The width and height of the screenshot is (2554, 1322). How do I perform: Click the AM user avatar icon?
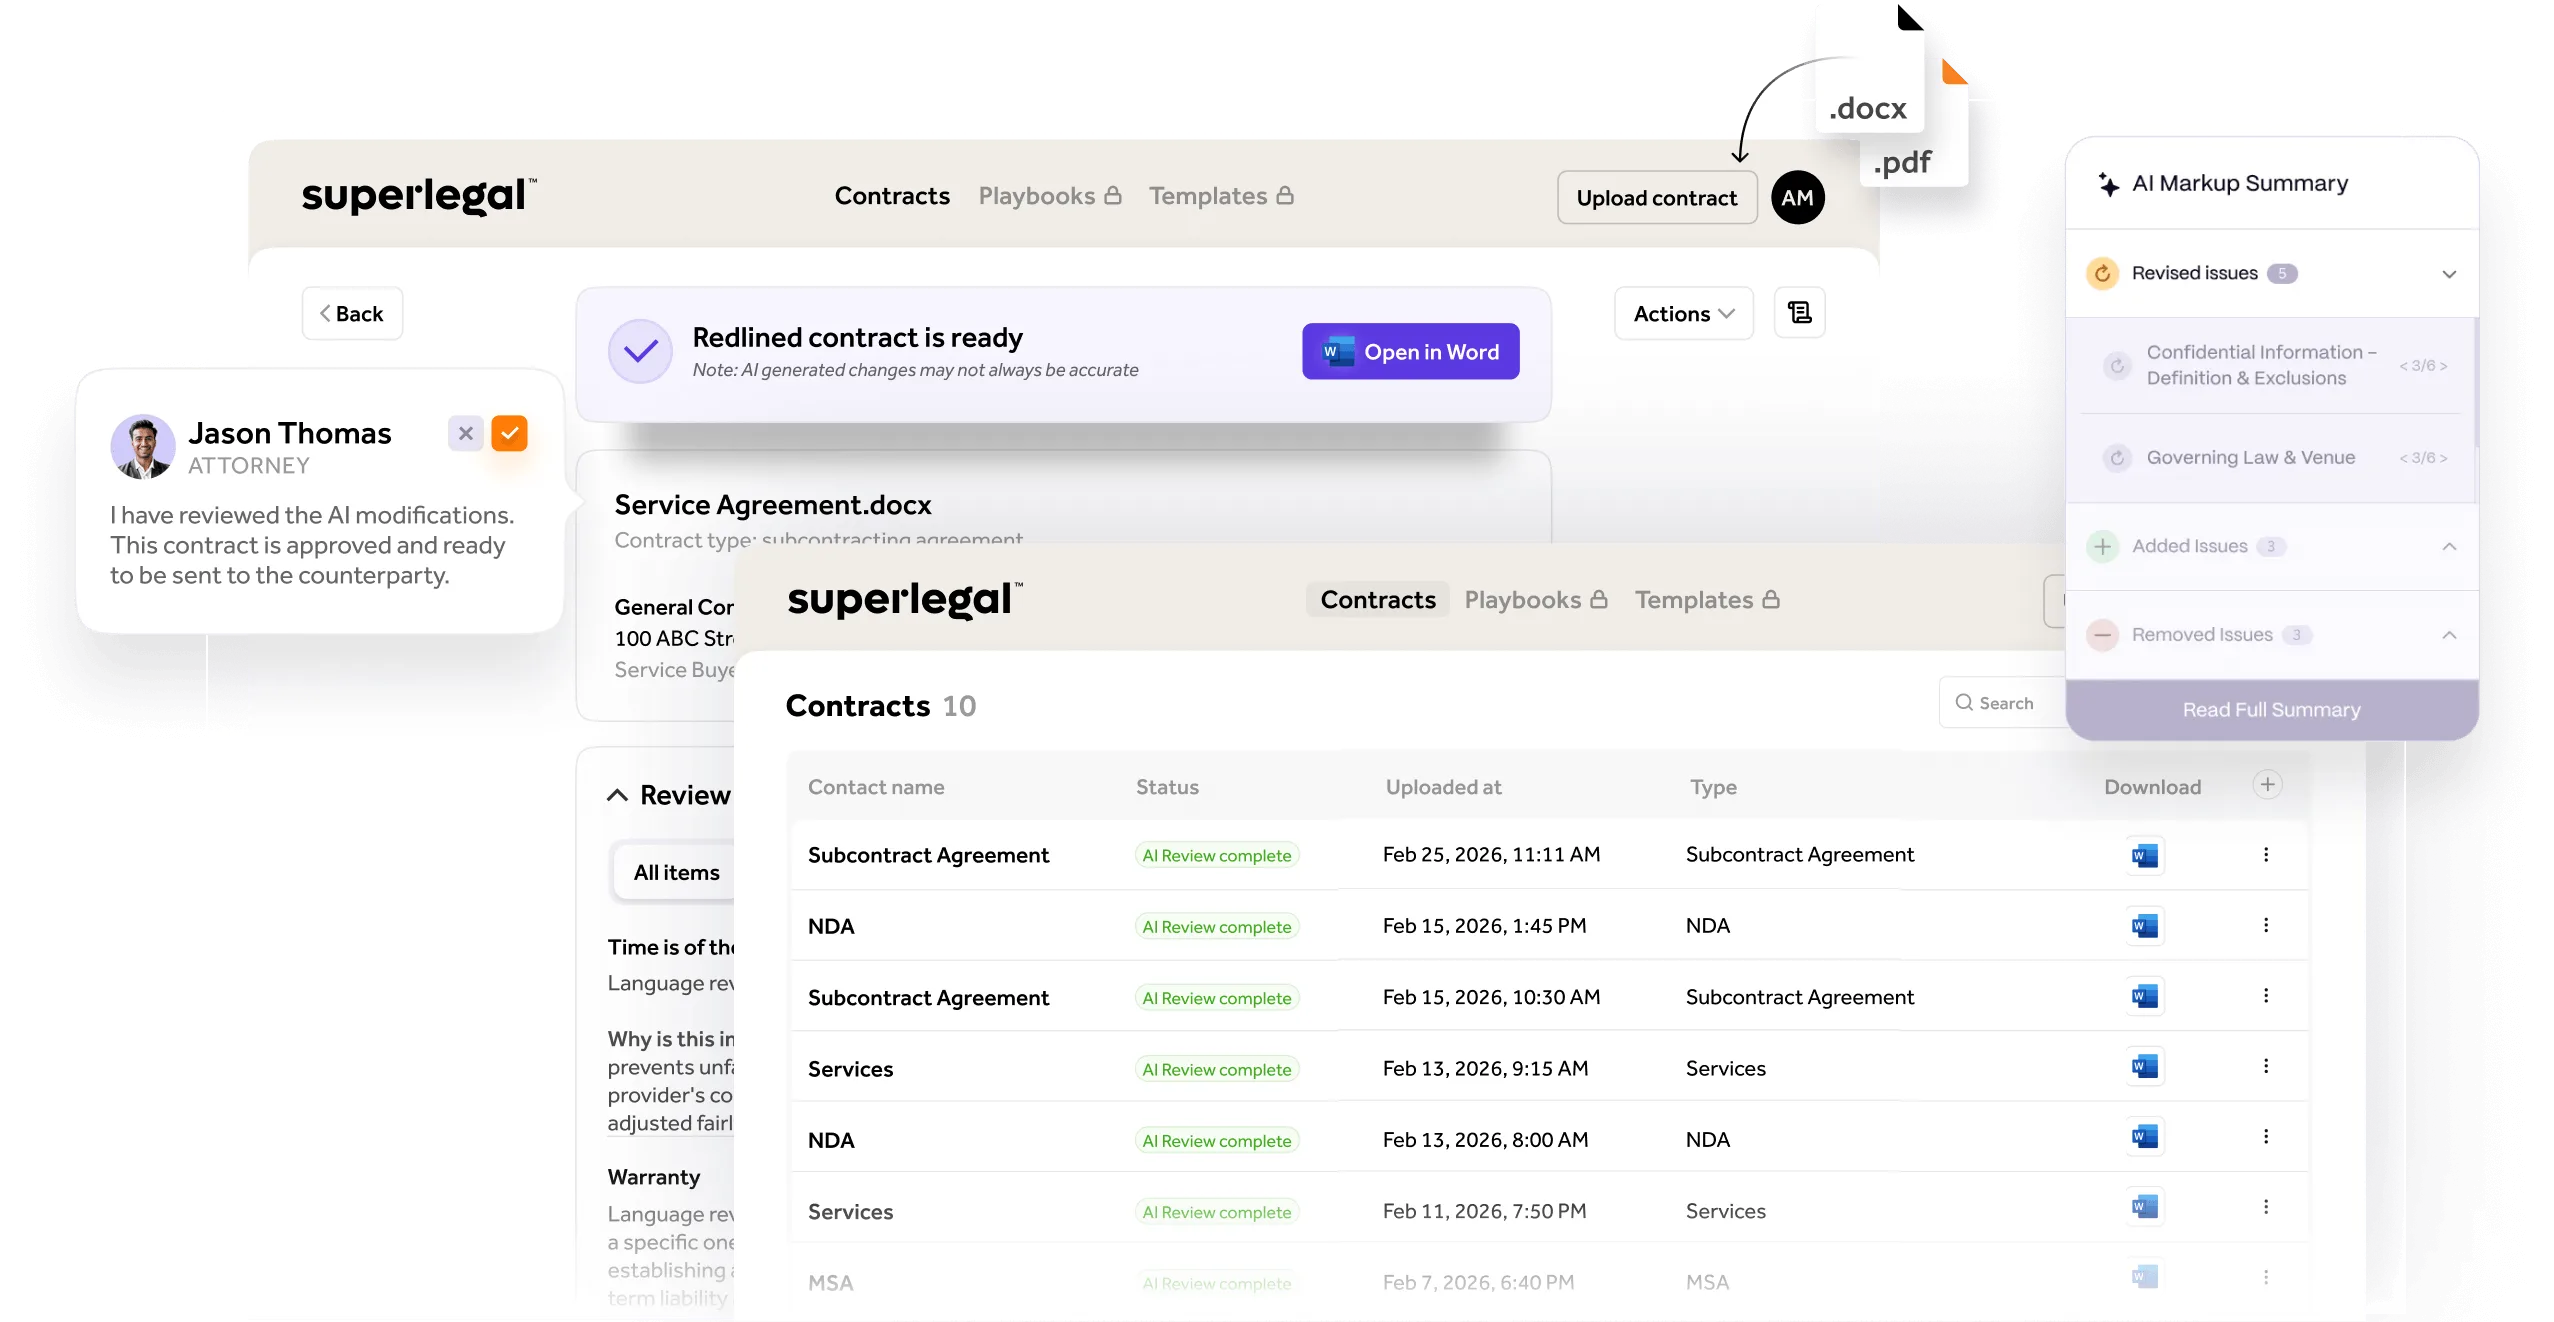[x=1797, y=198]
